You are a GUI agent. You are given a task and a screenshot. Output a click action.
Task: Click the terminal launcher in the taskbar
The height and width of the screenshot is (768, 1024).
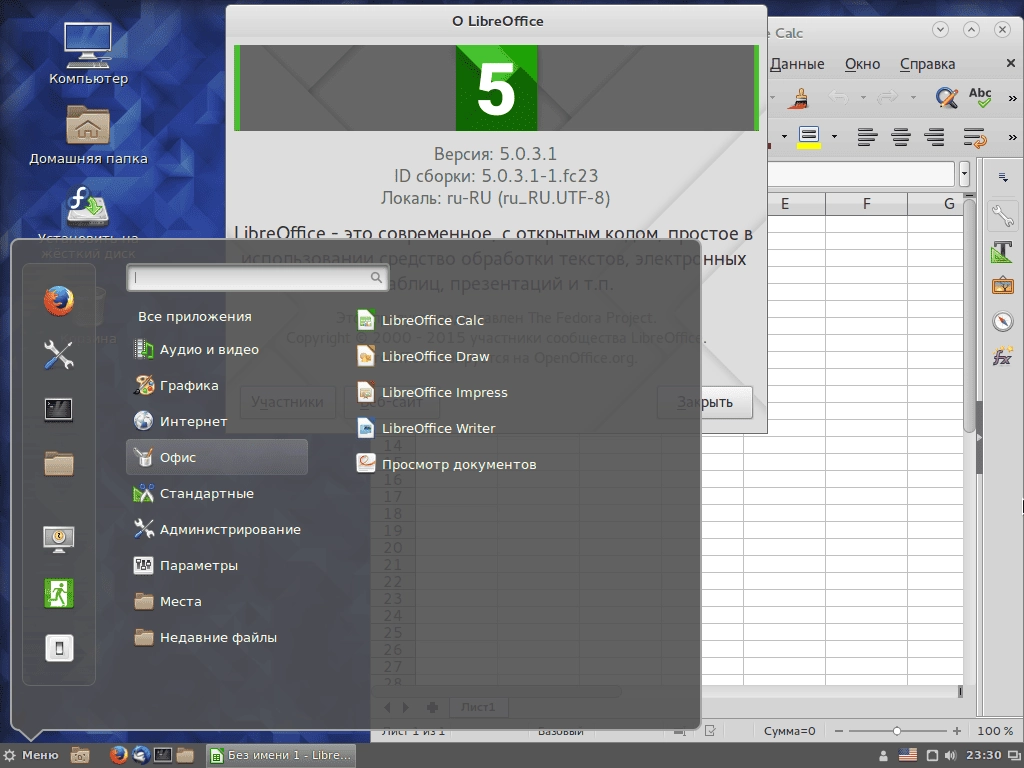[163, 755]
